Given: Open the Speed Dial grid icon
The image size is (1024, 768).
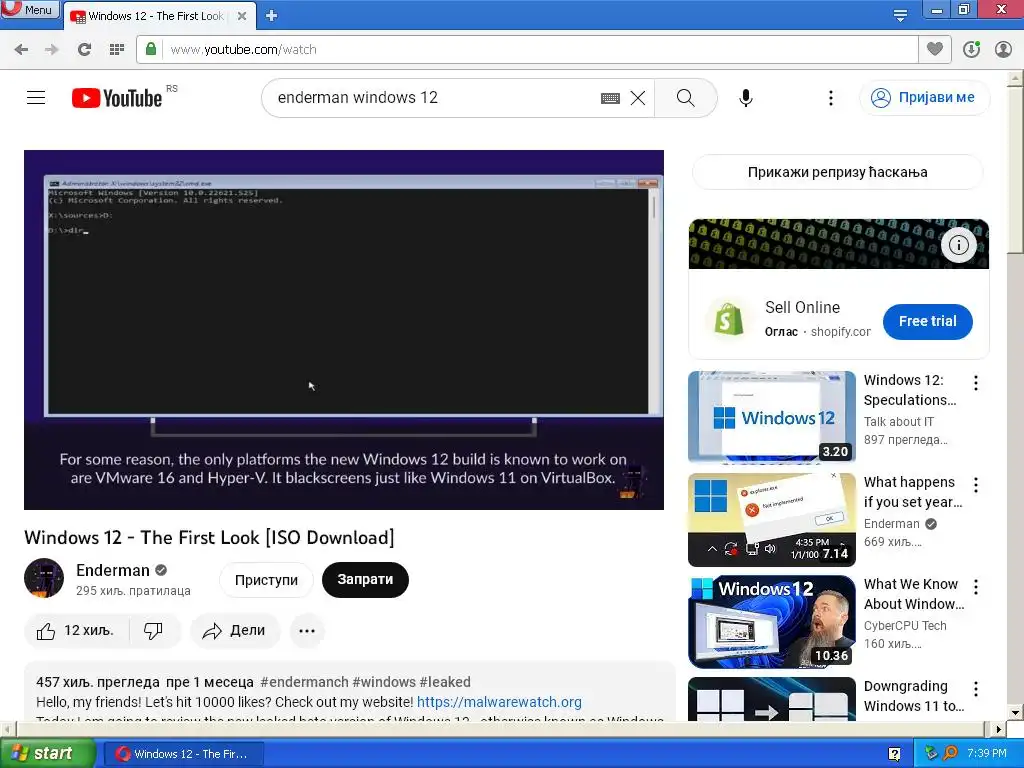Looking at the screenshot, I should (x=117, y=49).
